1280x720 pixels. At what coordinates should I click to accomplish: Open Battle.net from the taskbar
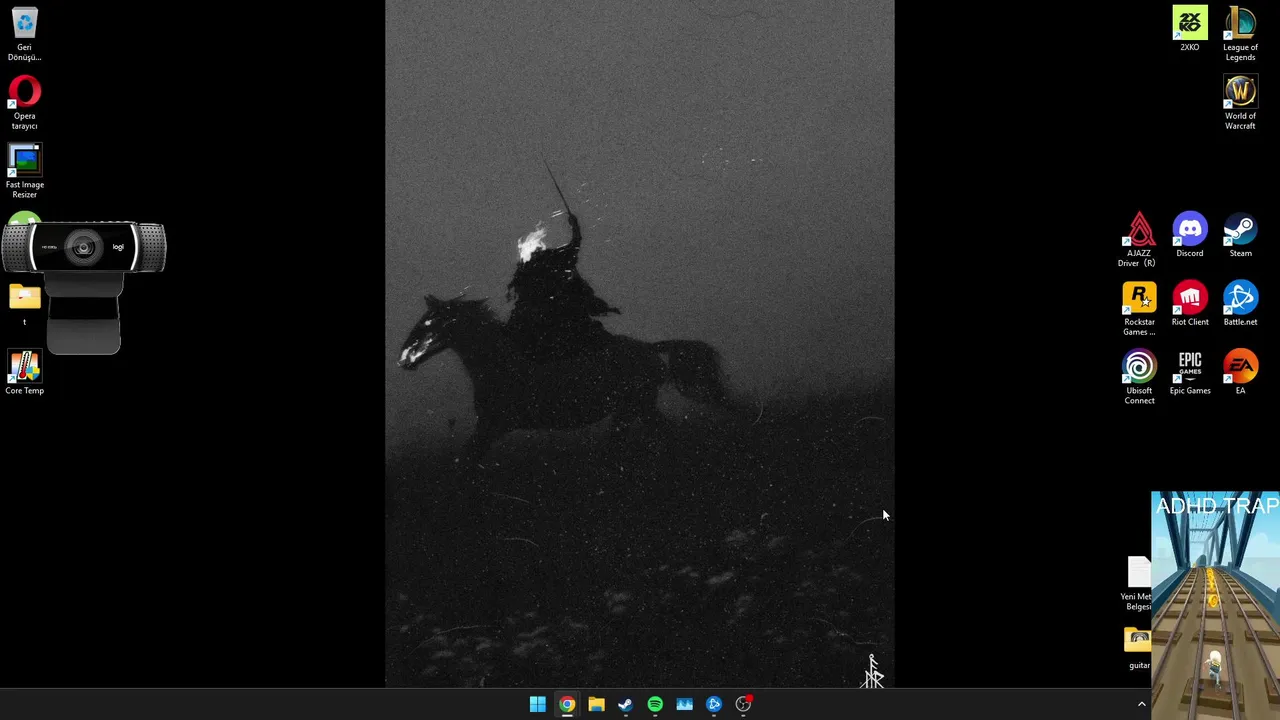tap(714, 704)
